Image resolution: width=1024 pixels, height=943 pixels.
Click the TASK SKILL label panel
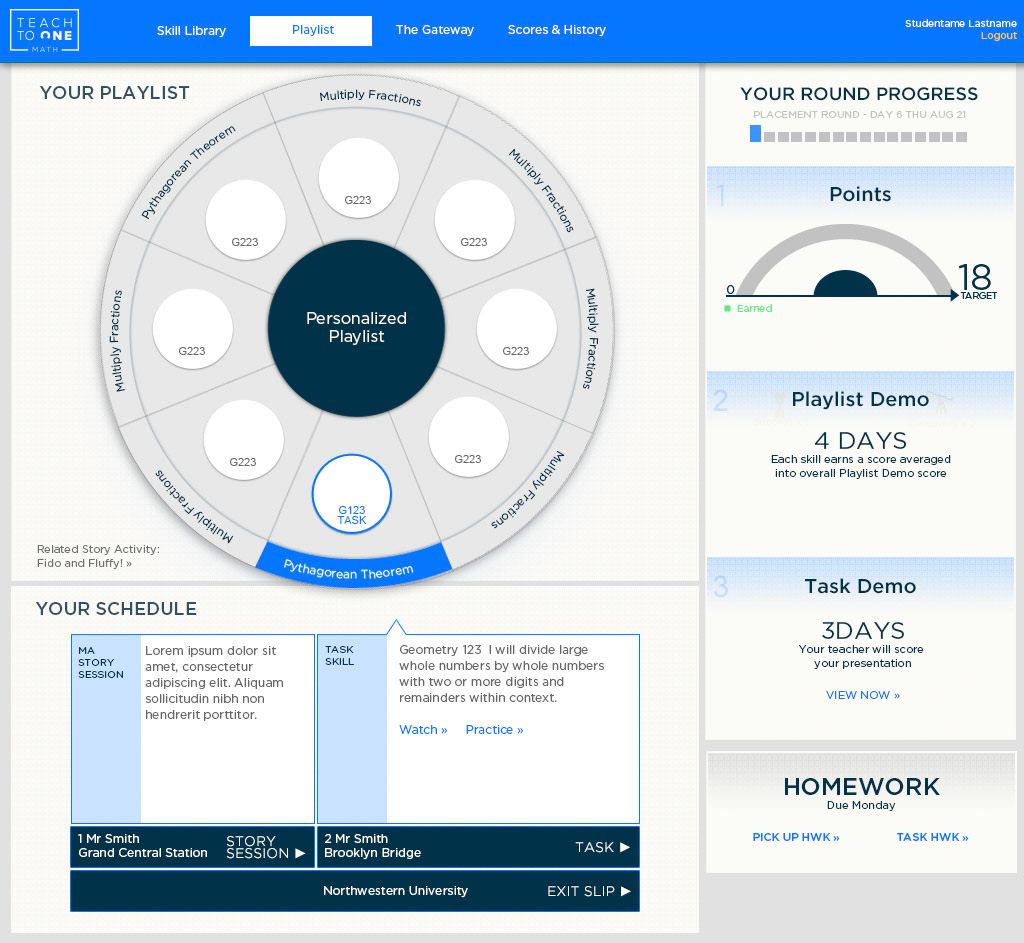(353, 728)
